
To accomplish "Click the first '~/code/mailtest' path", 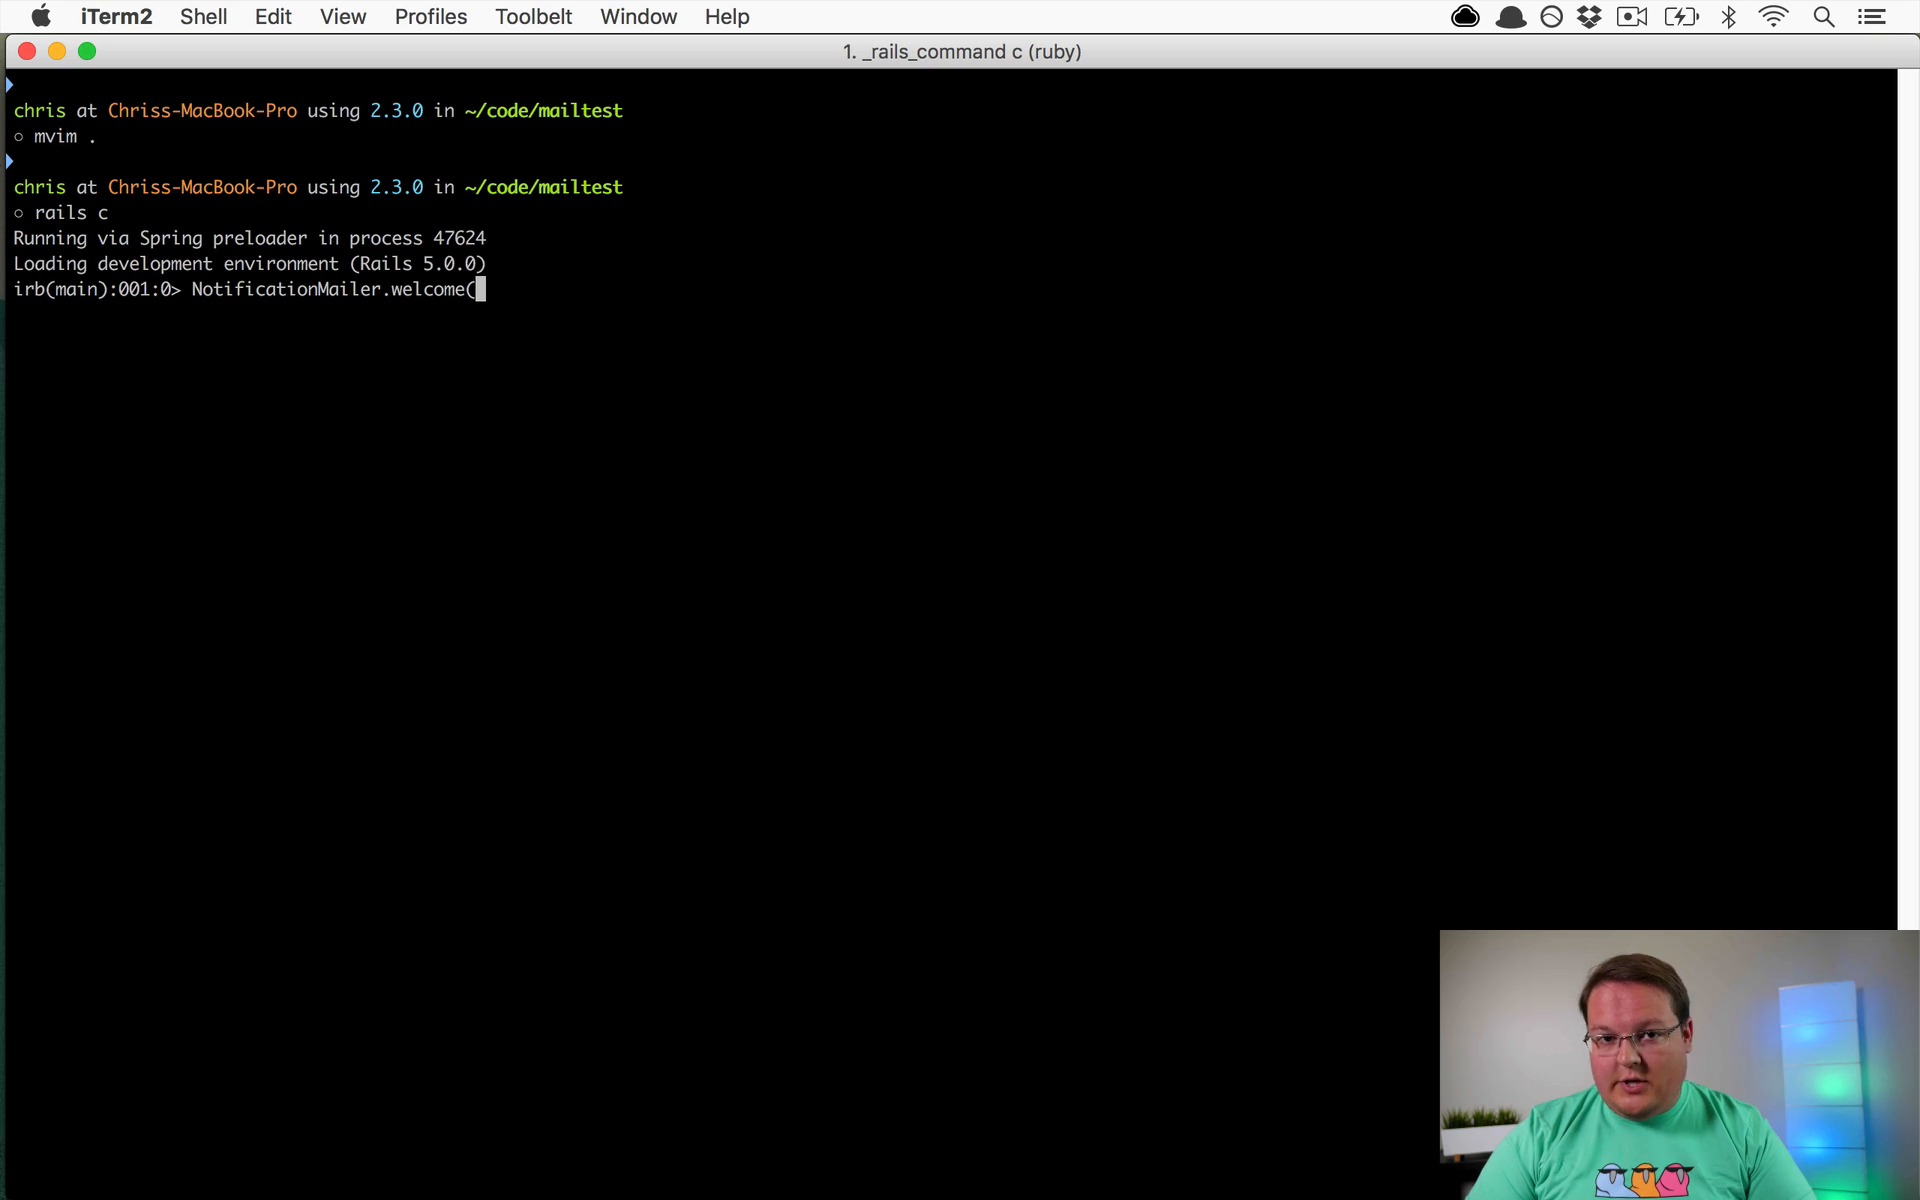I will pyautogui.click(x=543, y=110).
